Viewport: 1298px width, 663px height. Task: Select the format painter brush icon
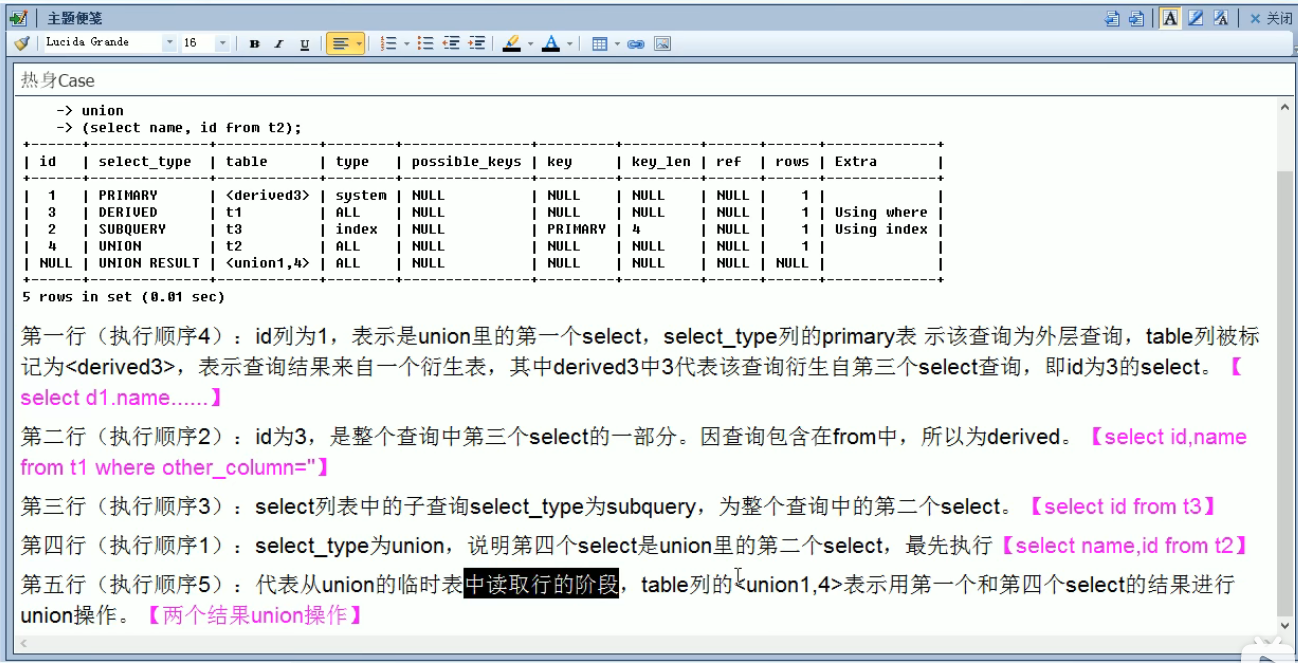20,43
